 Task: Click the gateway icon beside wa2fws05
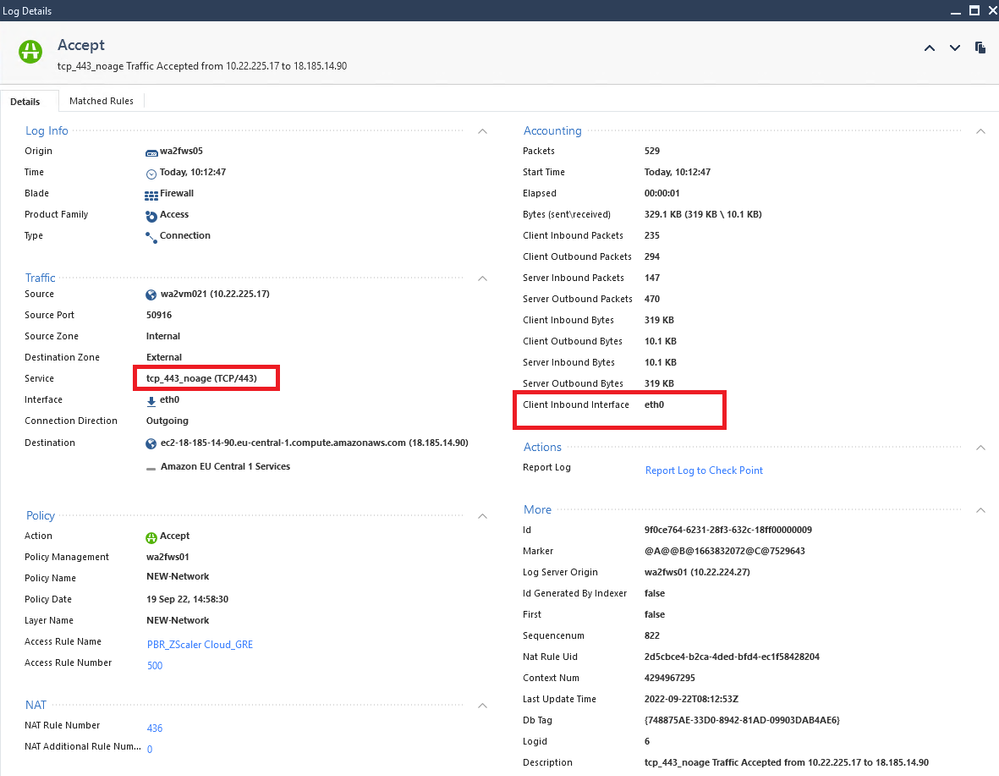click(x=151, y=153)
